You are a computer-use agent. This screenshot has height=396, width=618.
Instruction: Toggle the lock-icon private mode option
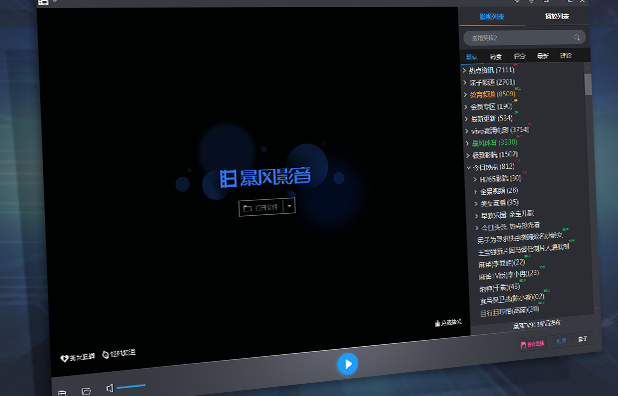pyautogui.click(x=448, y=323)
